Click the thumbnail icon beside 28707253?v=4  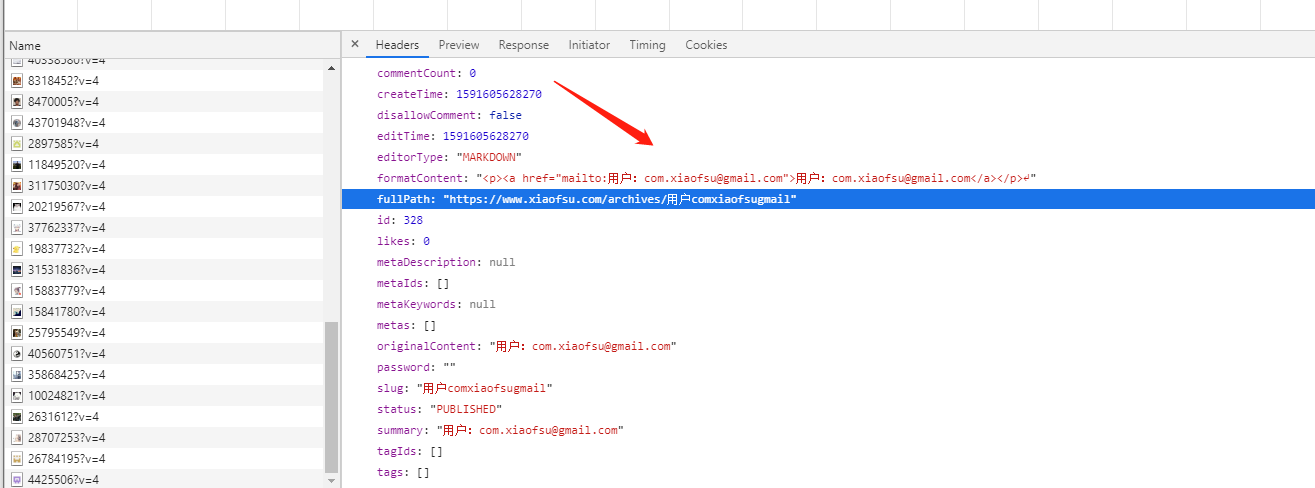point(17,437)
